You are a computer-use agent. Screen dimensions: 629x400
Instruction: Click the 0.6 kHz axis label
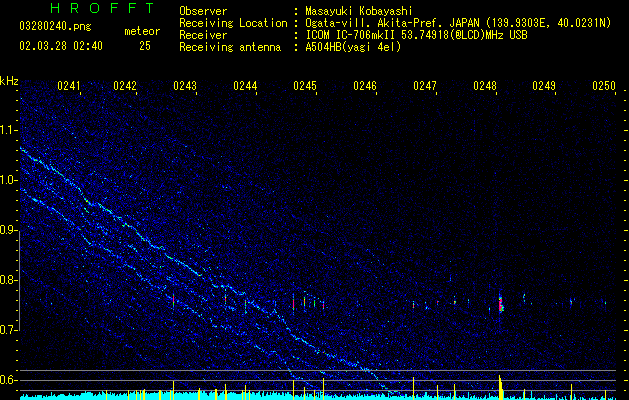[x=9, y=380]
